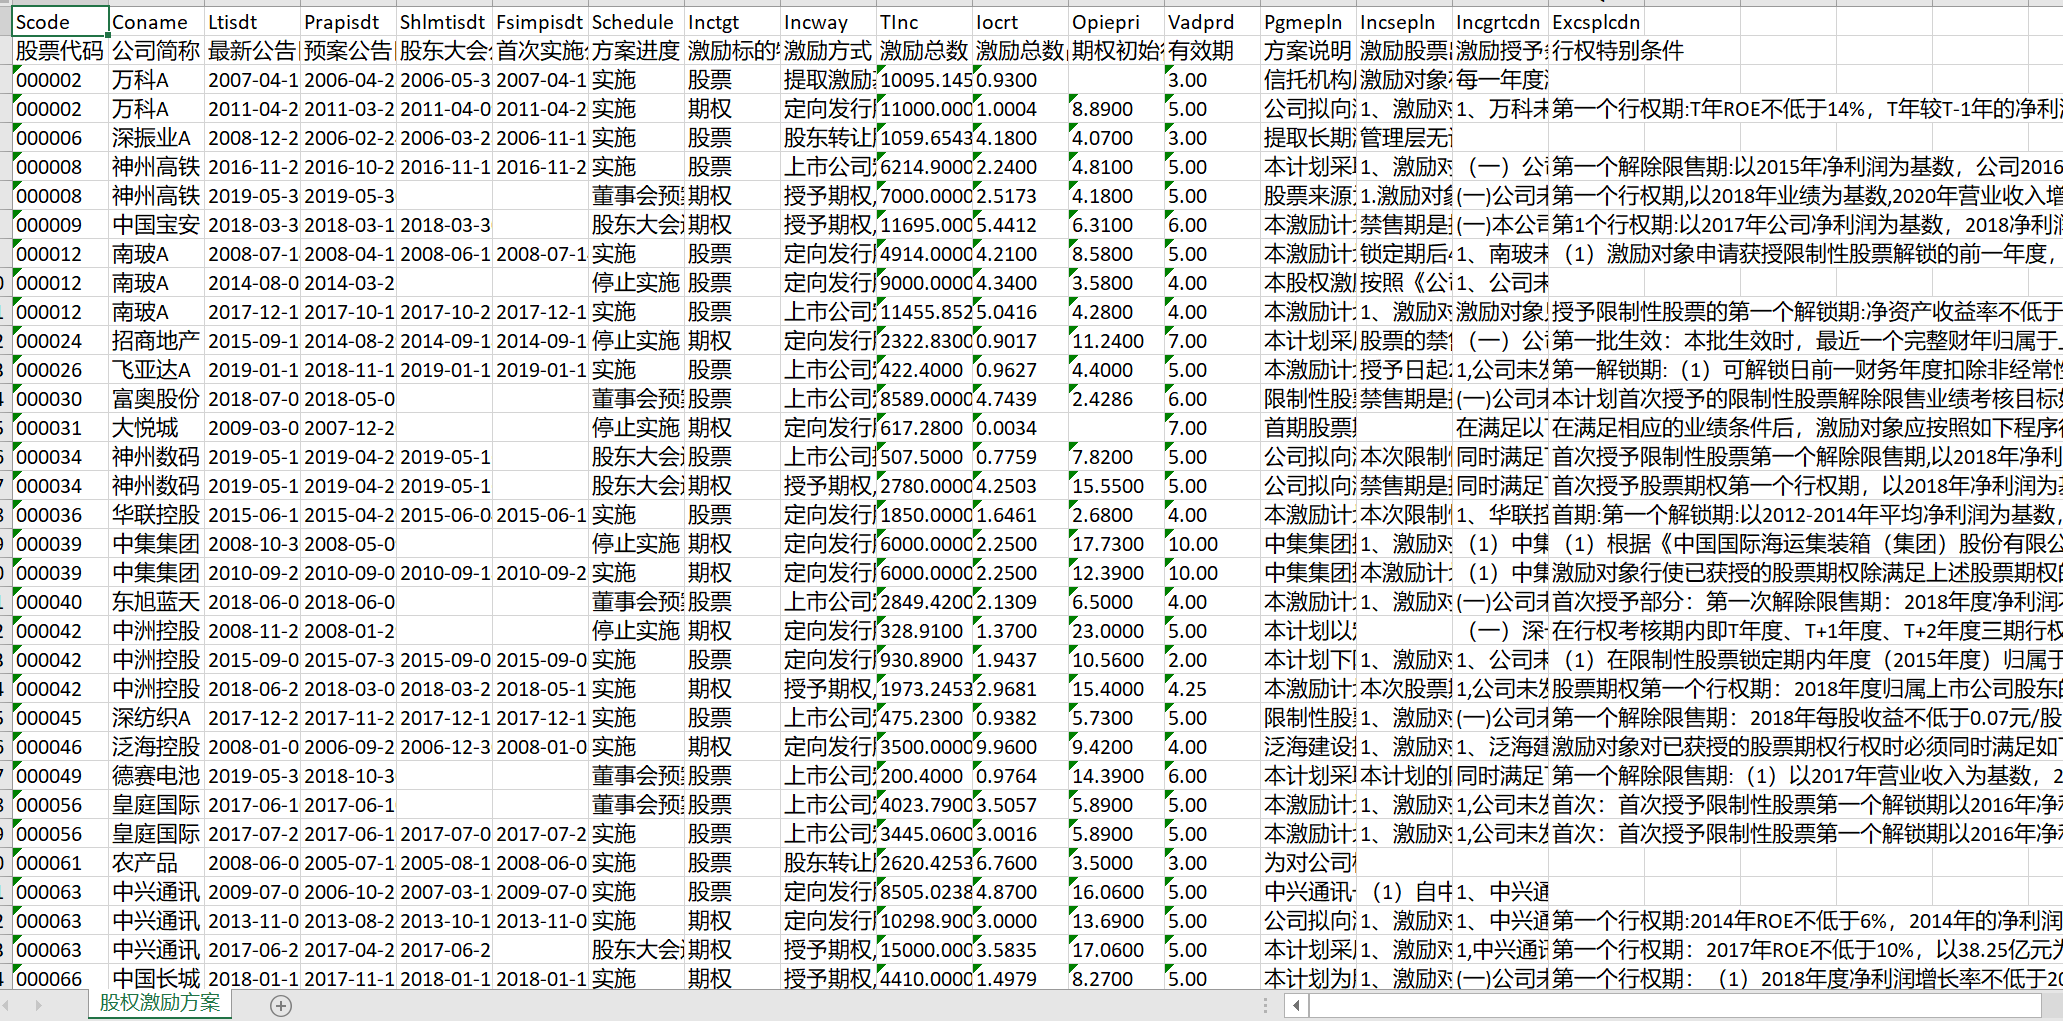Click stock code cell 000061

(60, 863)
